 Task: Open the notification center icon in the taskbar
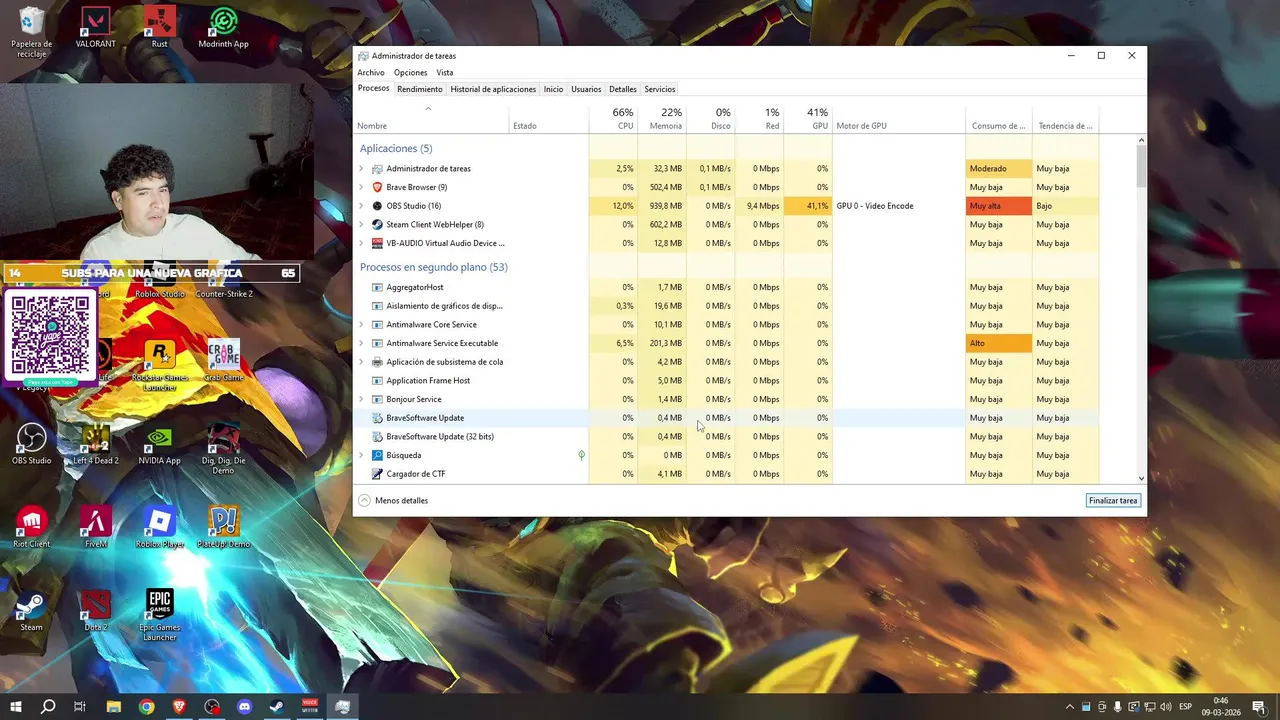1258,706
